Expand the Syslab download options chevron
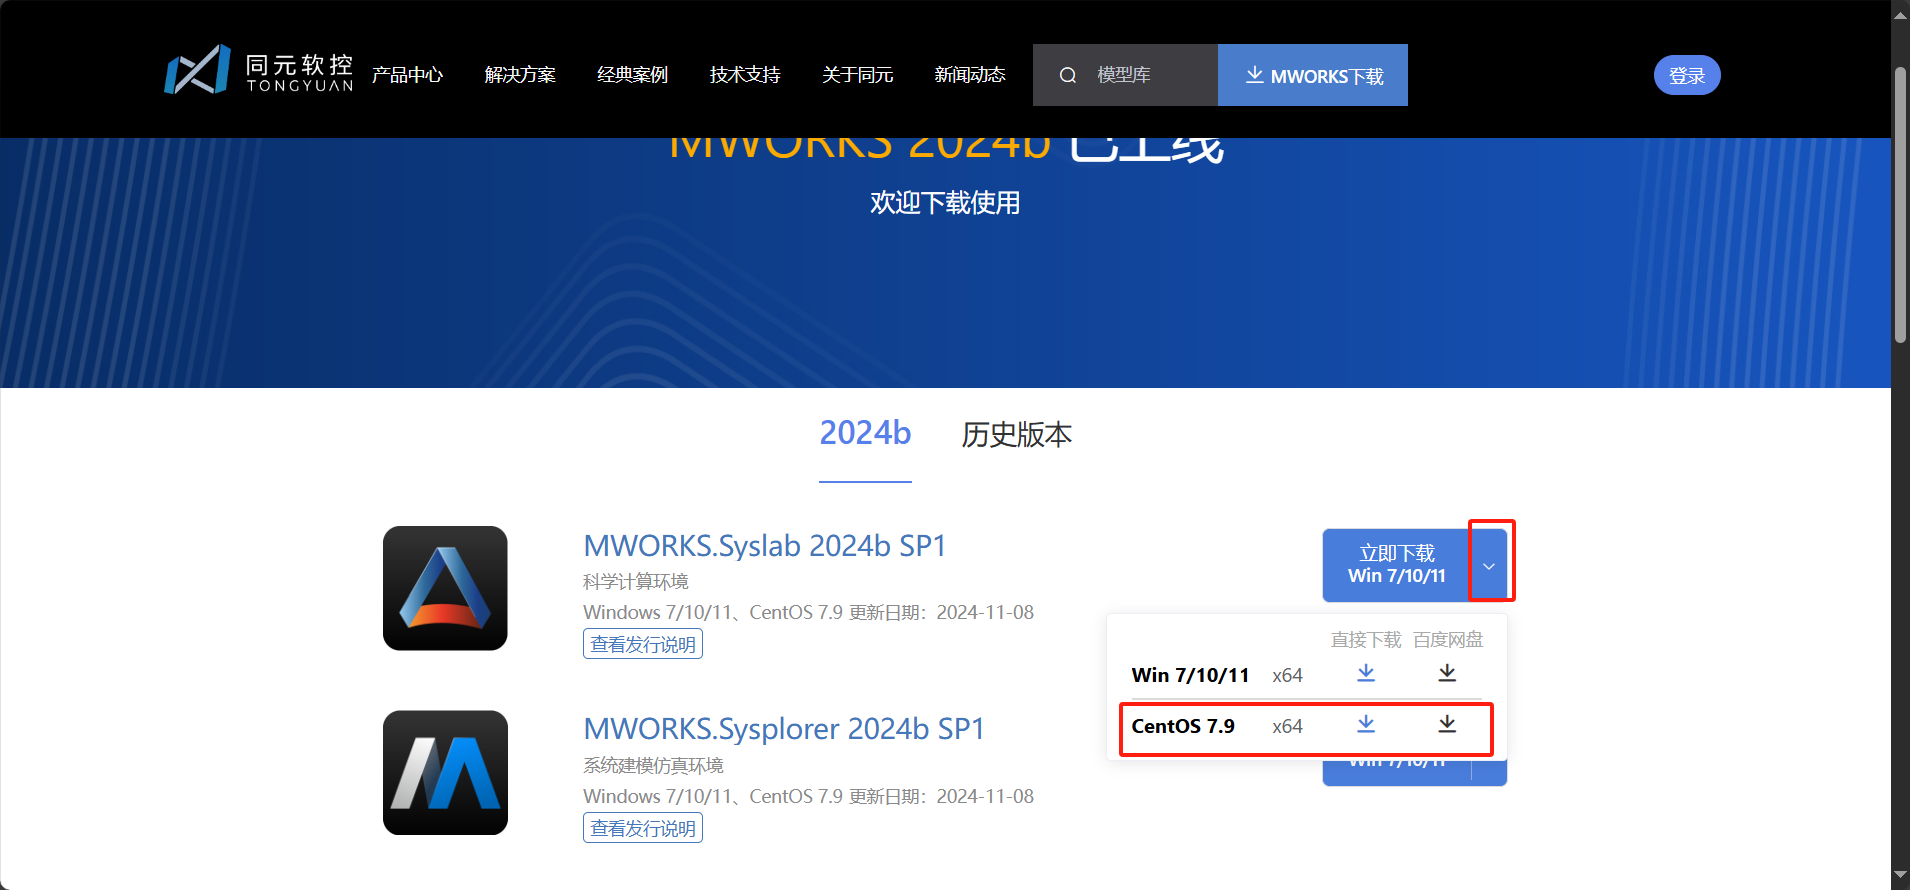The image size is (1910, 890). pos(1489,566)
